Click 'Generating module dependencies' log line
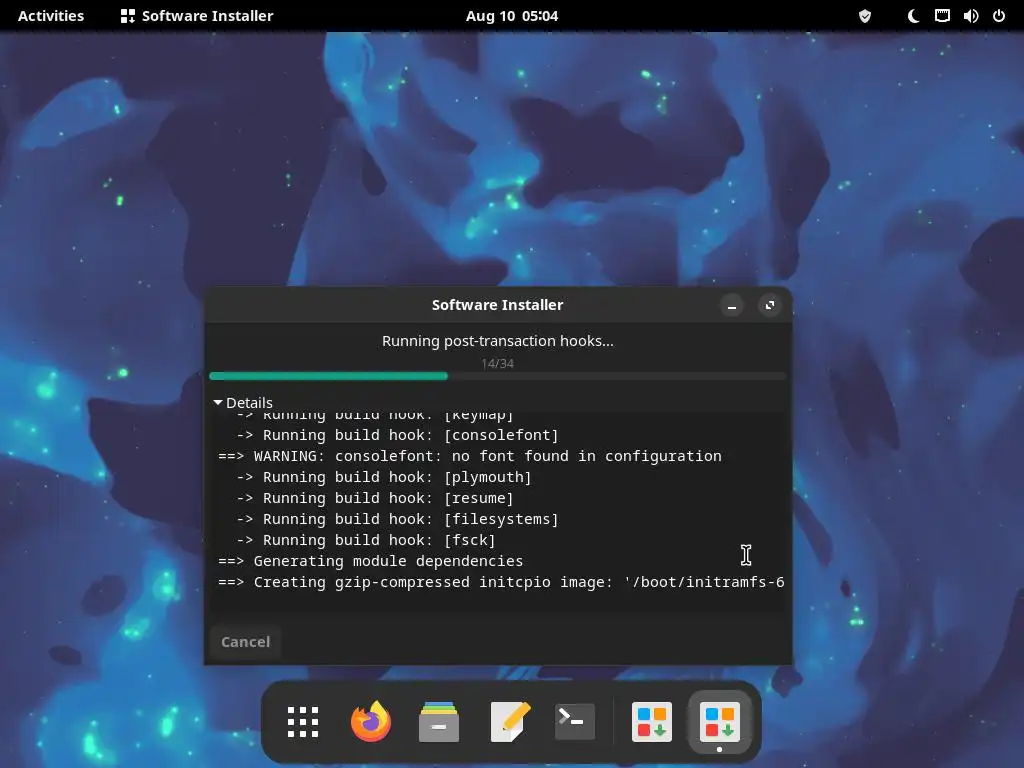Screen dimensions: 1024x768 [370, 561]
